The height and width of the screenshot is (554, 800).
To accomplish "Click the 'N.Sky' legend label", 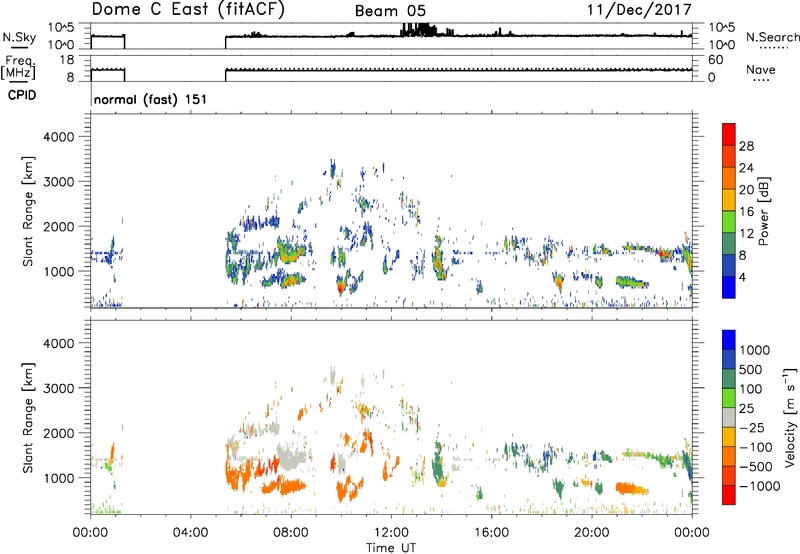I will click(x=19, y=37).
